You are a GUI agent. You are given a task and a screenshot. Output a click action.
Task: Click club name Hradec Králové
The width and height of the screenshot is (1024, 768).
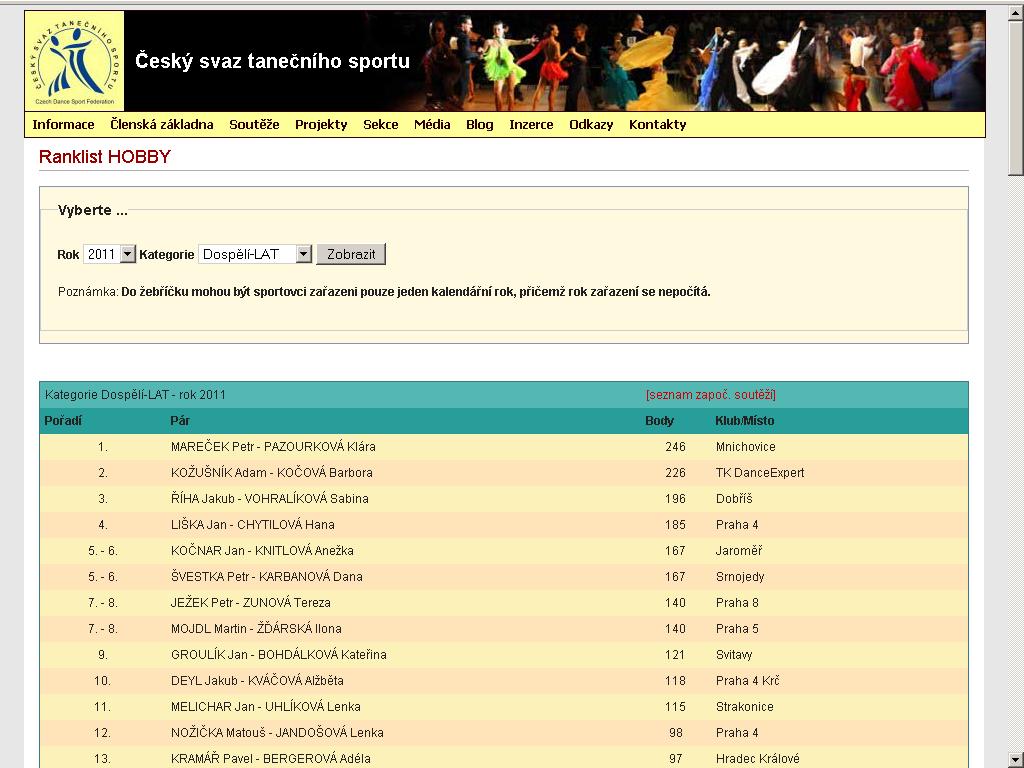coord(758,759)
